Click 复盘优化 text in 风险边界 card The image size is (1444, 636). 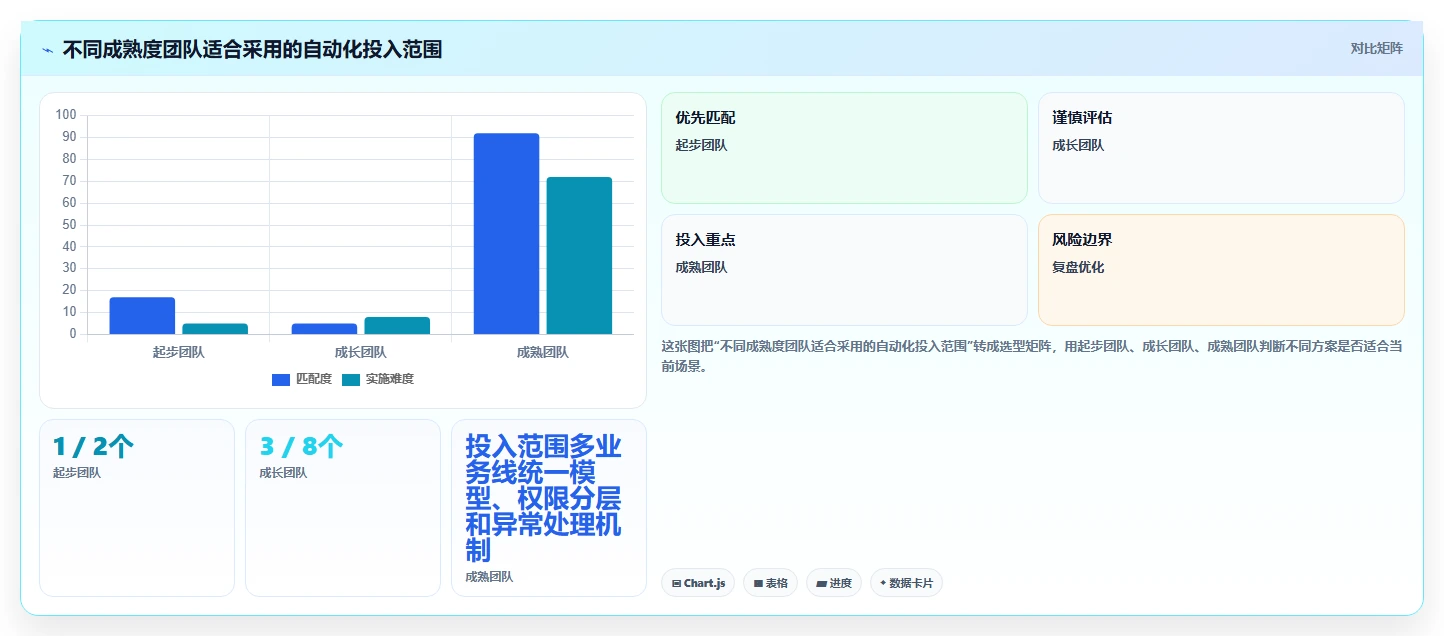[x=1078, y=268]
